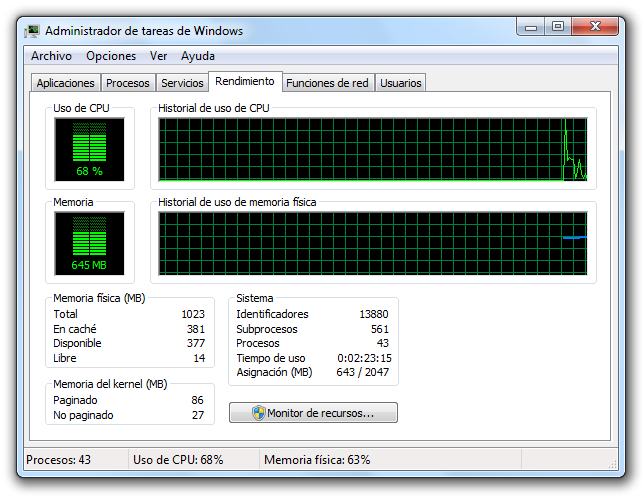This screenshot has width=643, height=500.
Task: Click the Paginado value 86
Action: click(197, 400)
